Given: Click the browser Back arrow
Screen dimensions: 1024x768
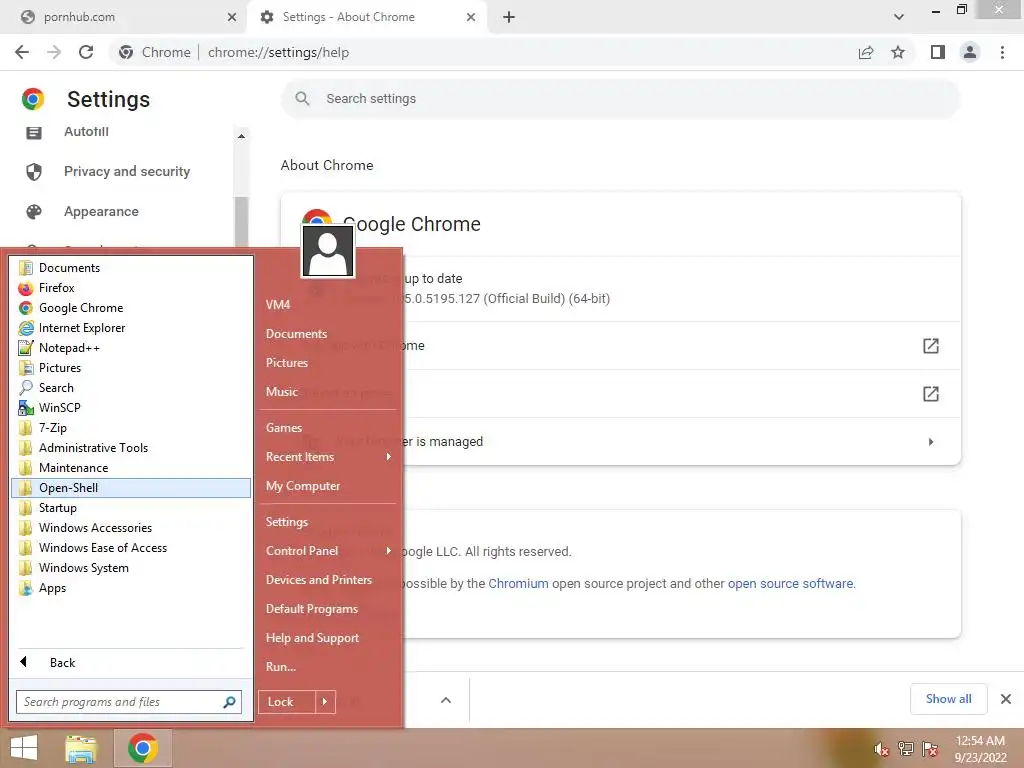Looking at the screenshot, I should click(x=22, y=52).
